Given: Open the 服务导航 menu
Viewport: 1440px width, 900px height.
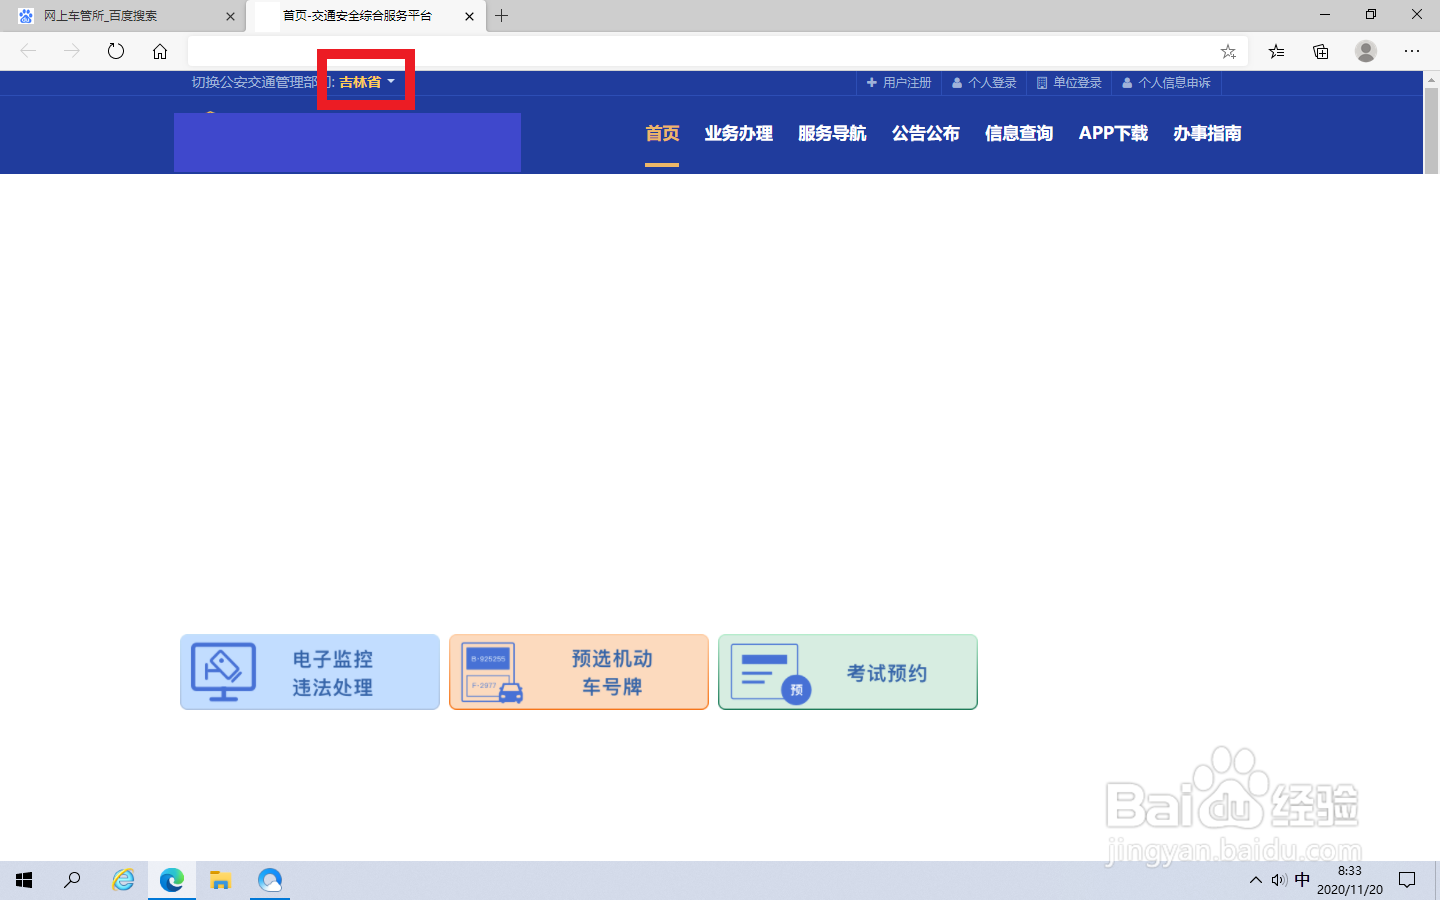Looking at the screenshot, I should [x=832, y=133].
